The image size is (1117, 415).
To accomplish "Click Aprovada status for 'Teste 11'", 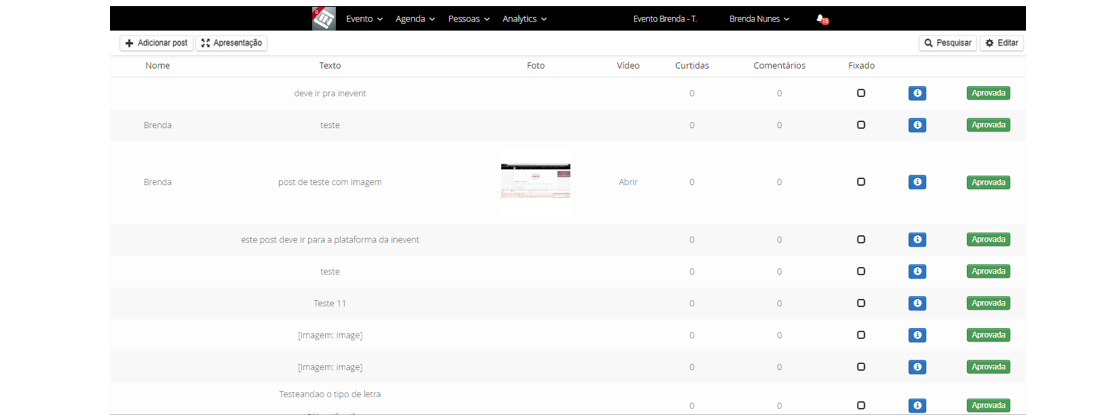I will tap(988, 303).
